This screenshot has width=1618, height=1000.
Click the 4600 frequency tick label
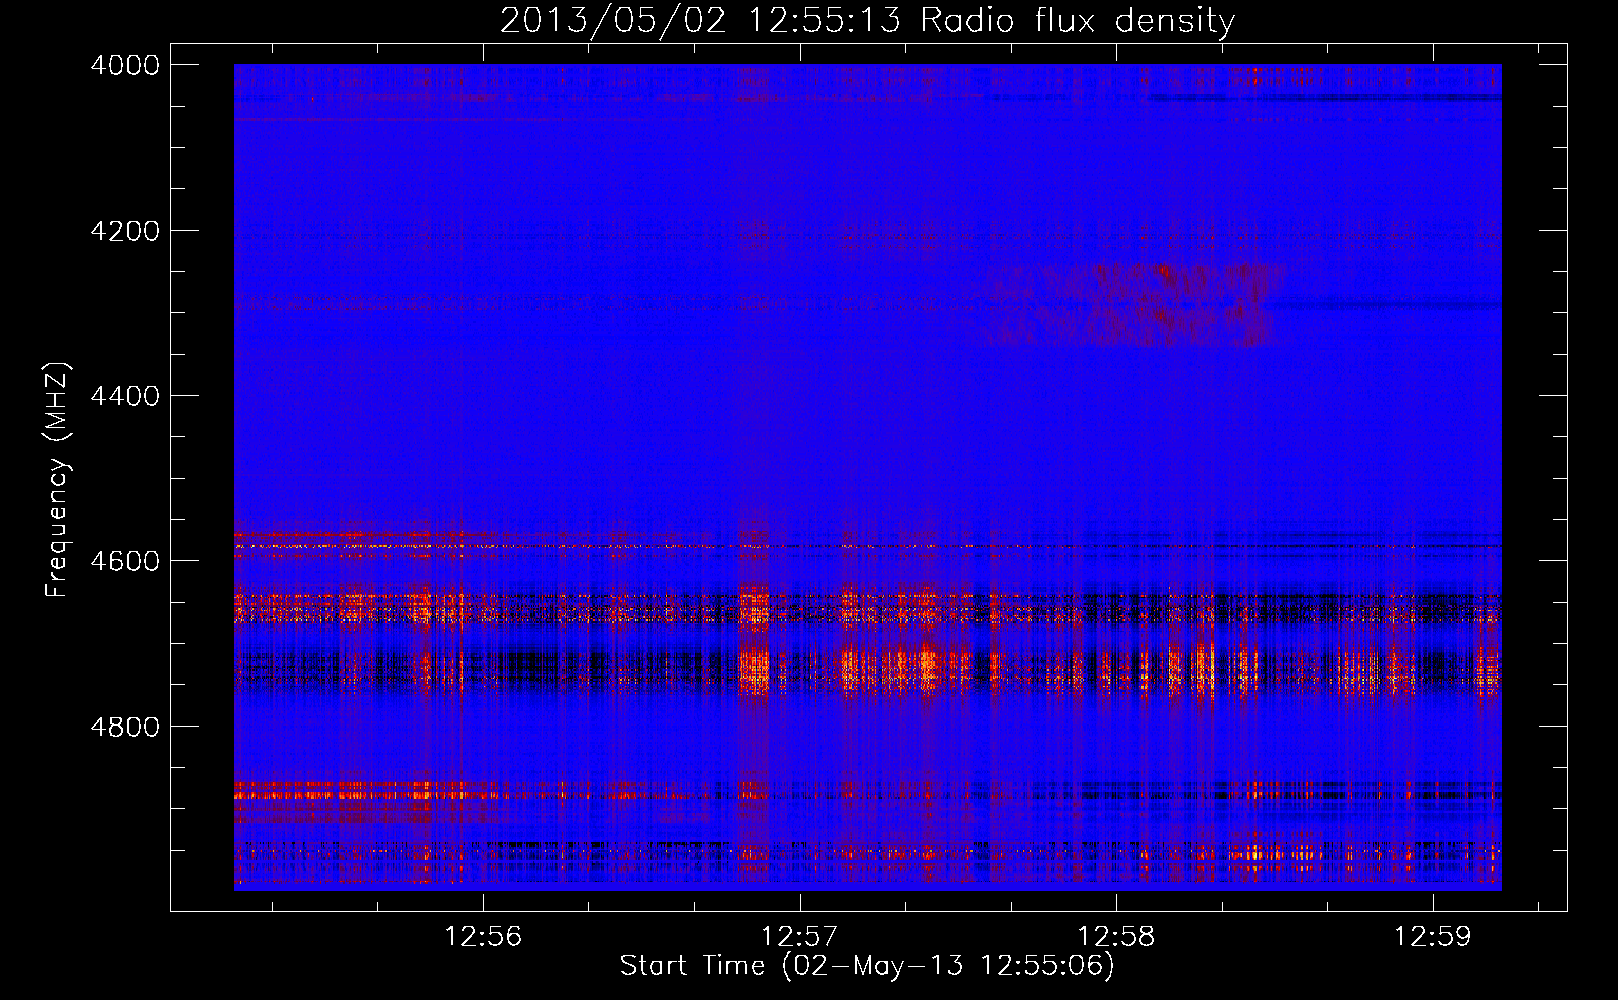click(x=125, y=561)
